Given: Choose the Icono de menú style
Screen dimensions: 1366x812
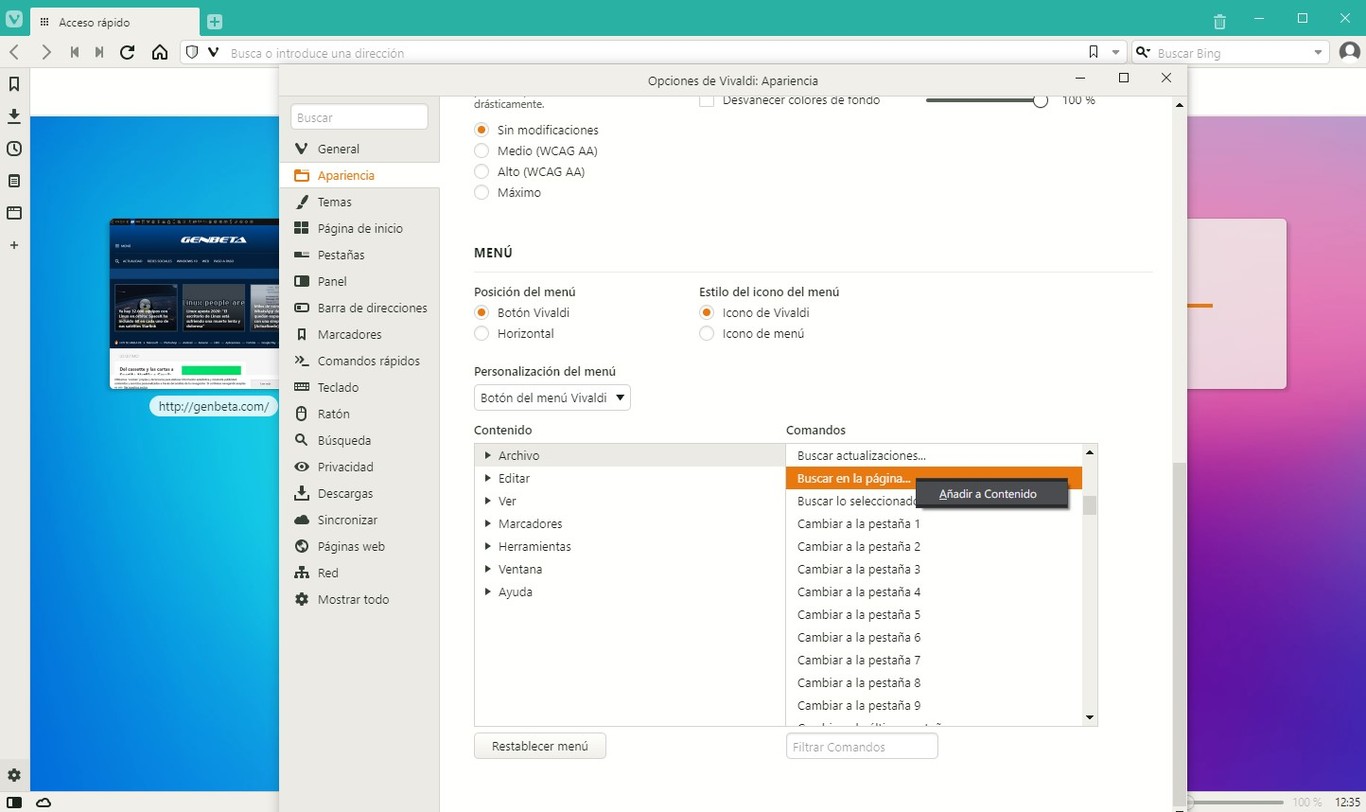Looking at the screenshot, I should (x=707, y=334).
